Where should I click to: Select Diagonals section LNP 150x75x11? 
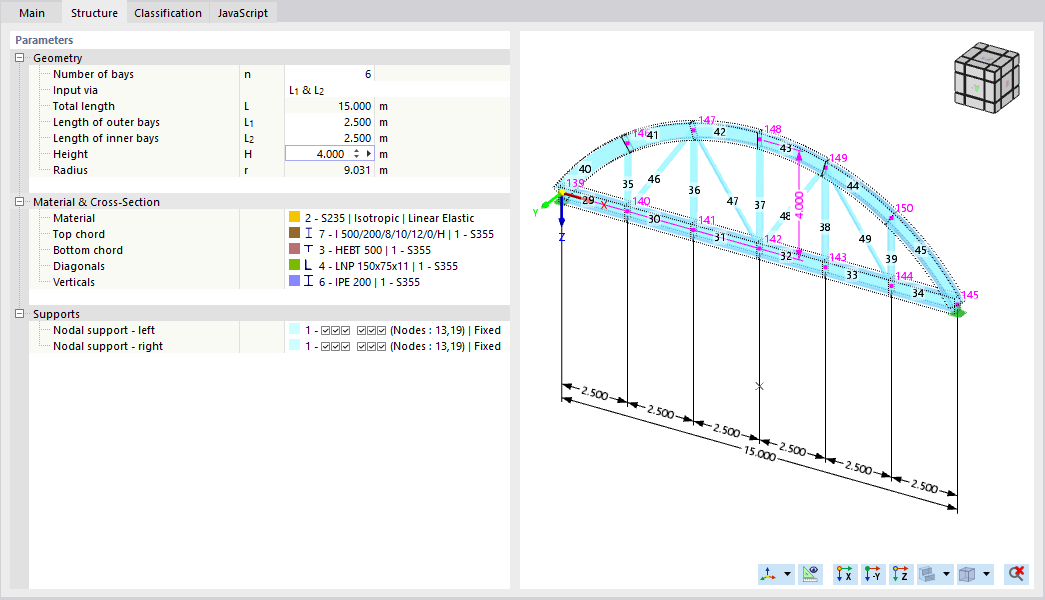(388, 266)
